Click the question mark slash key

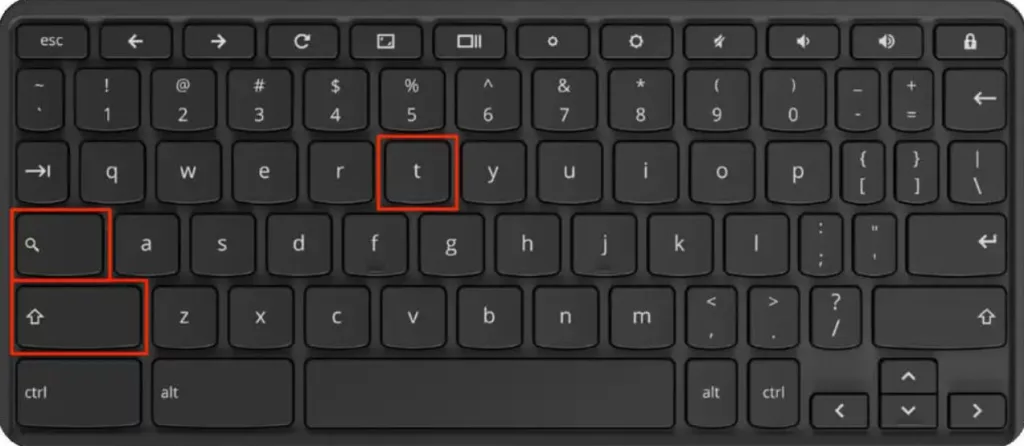pyautogui.click(x=835, y=317)
